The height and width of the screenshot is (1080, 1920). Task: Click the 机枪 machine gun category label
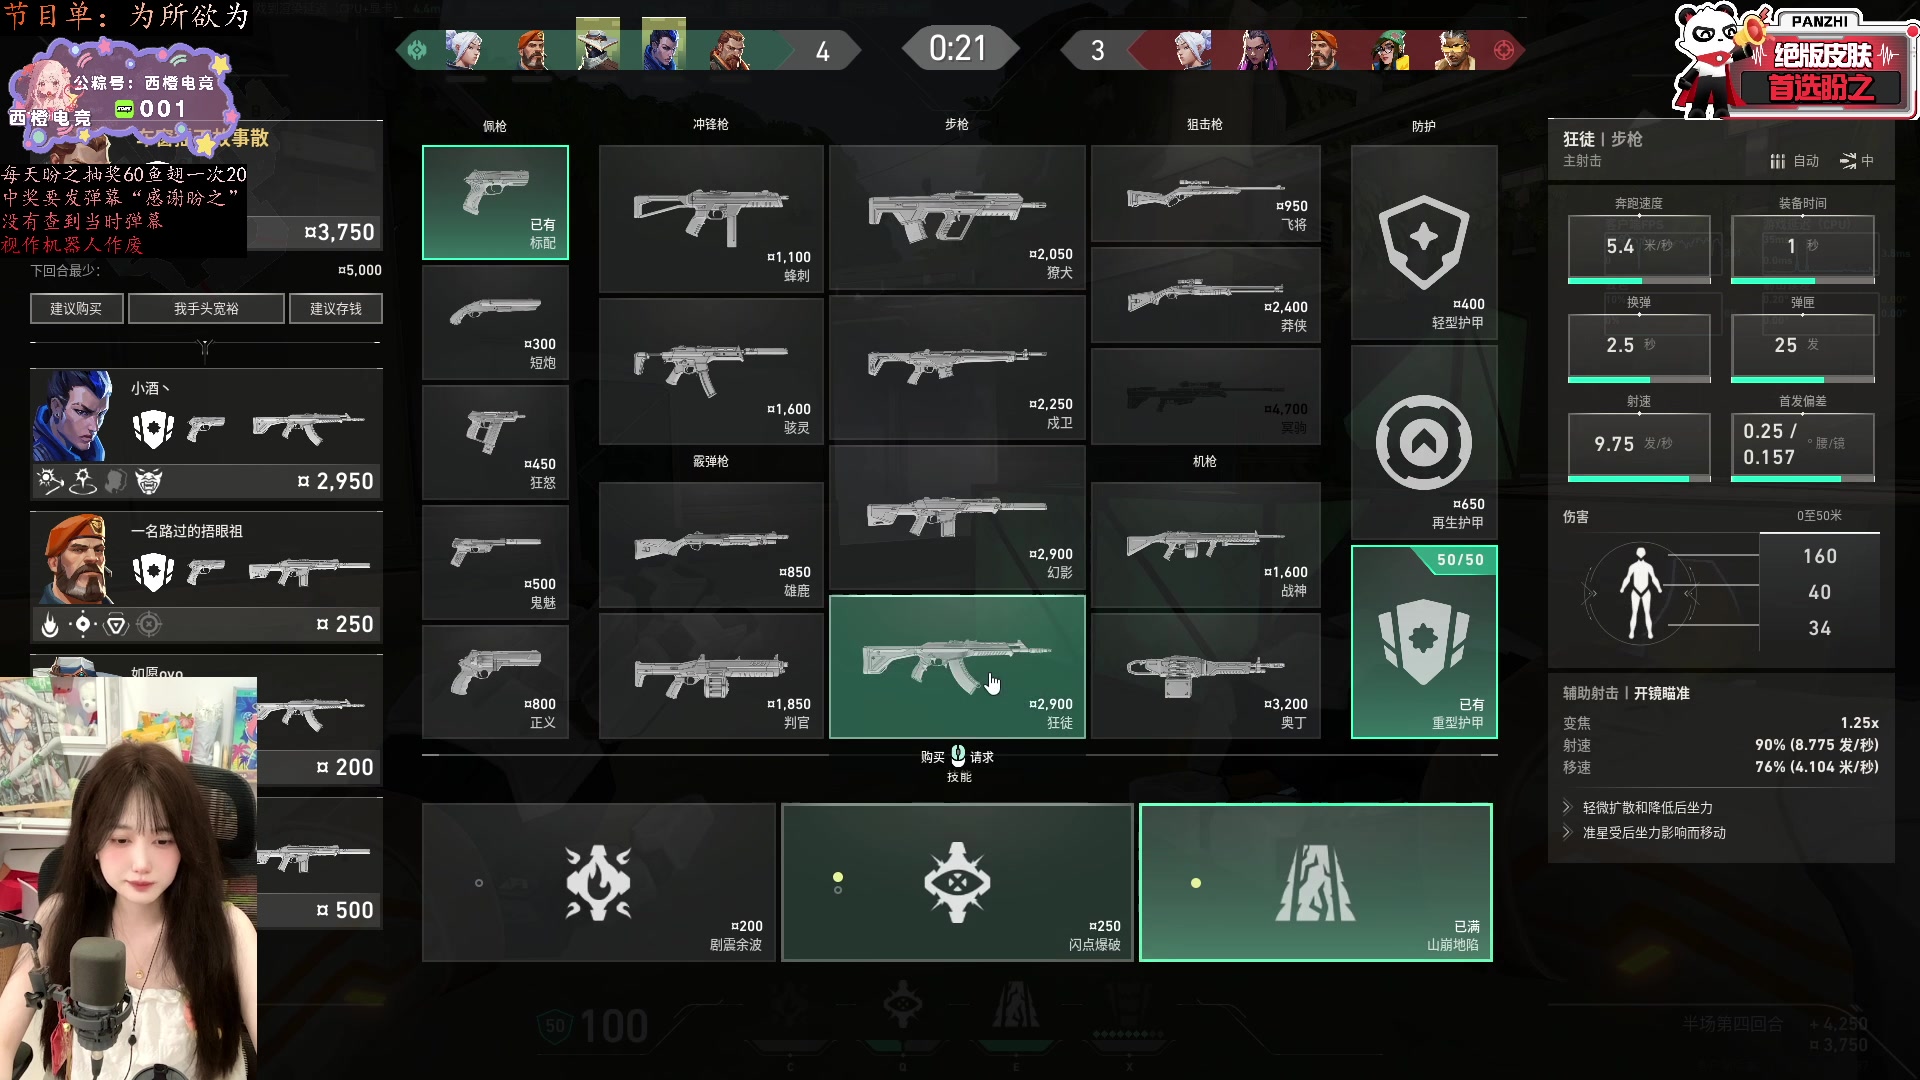click(1205, 461)
